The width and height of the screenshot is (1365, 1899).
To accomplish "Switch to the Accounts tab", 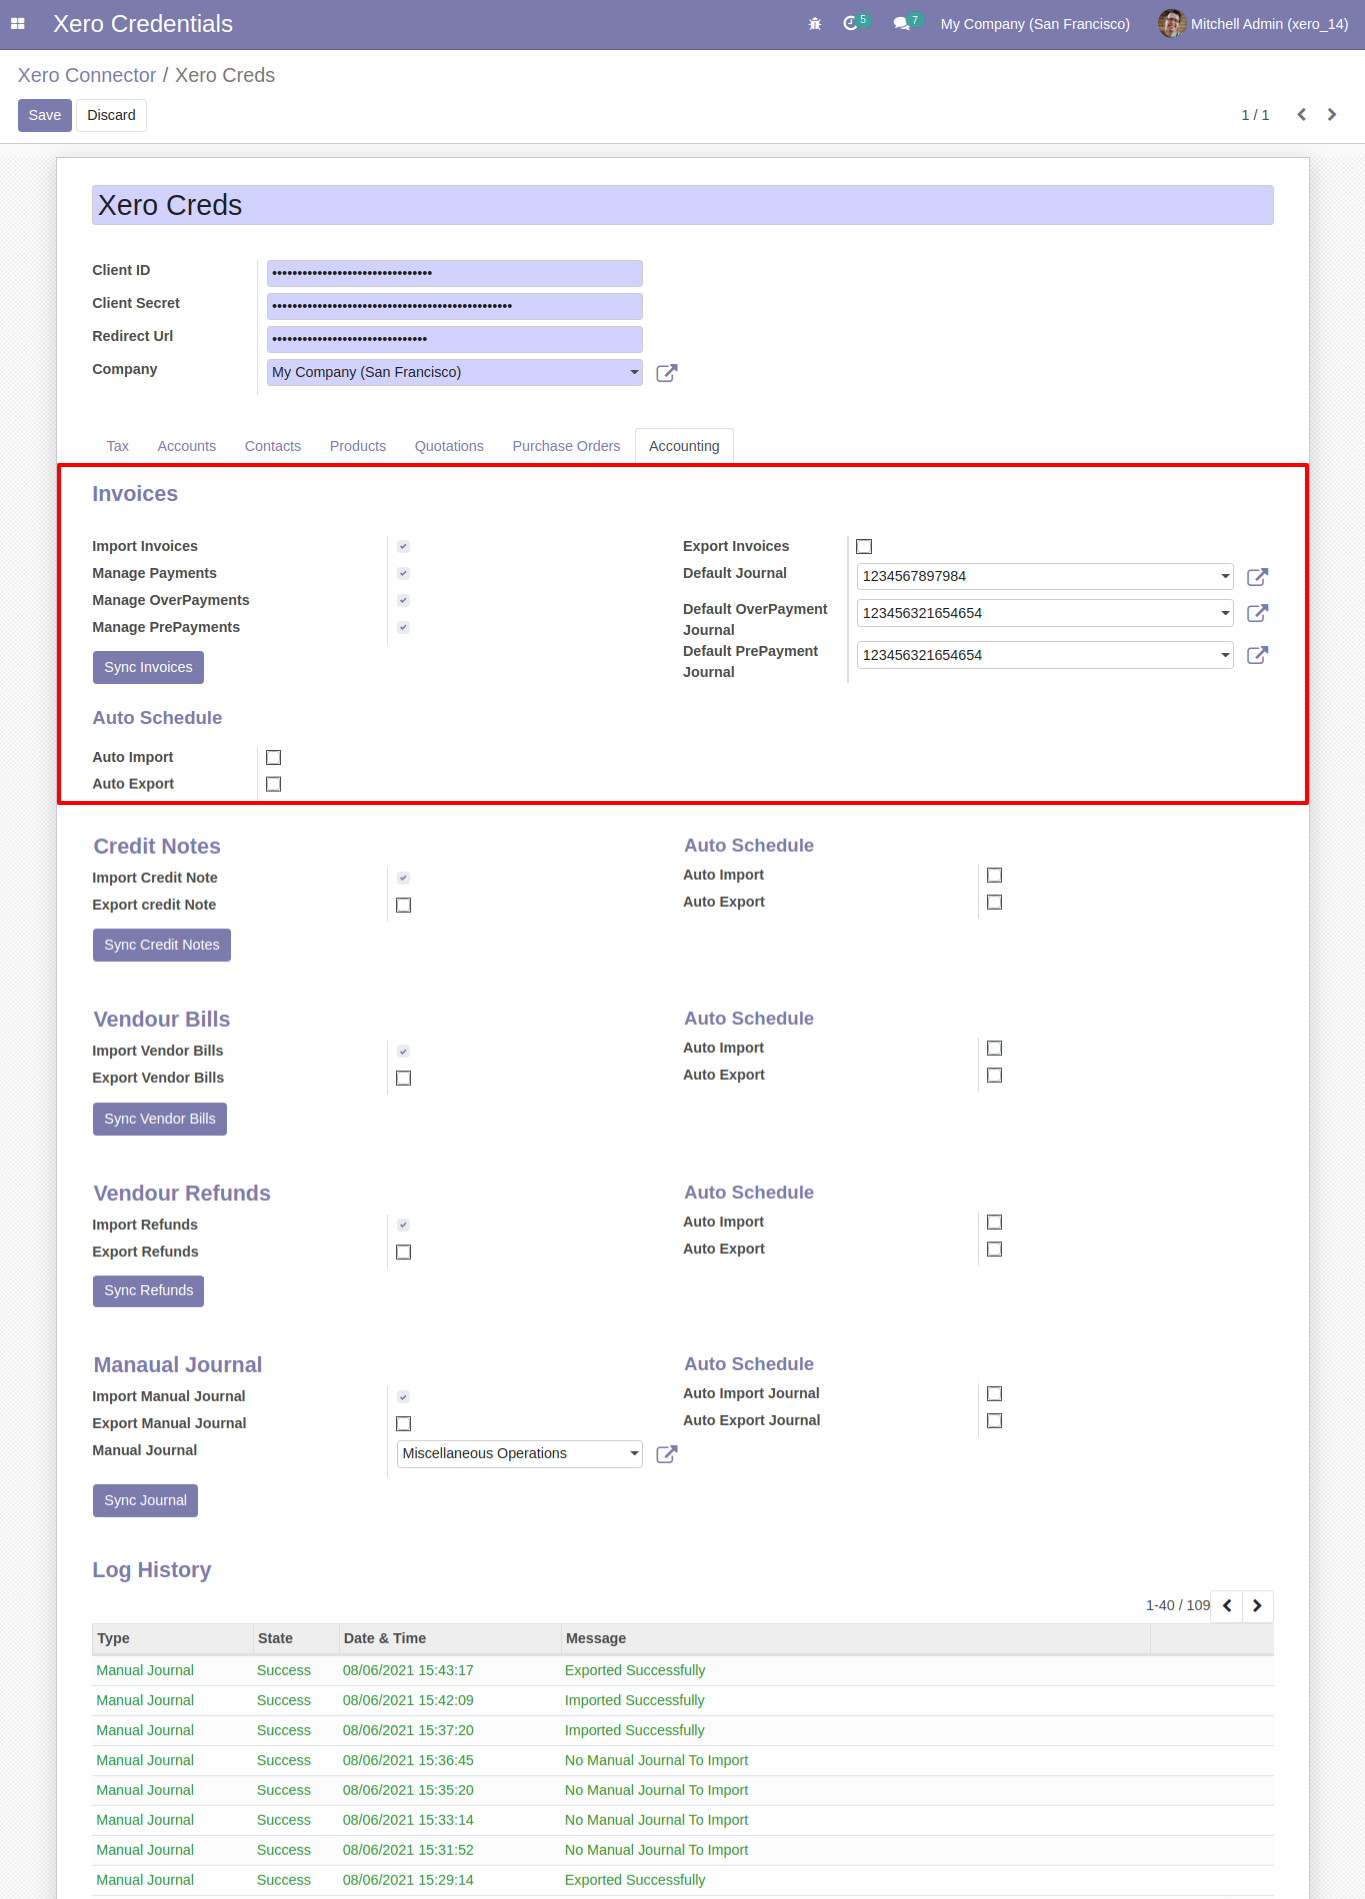I will (187, 446).
